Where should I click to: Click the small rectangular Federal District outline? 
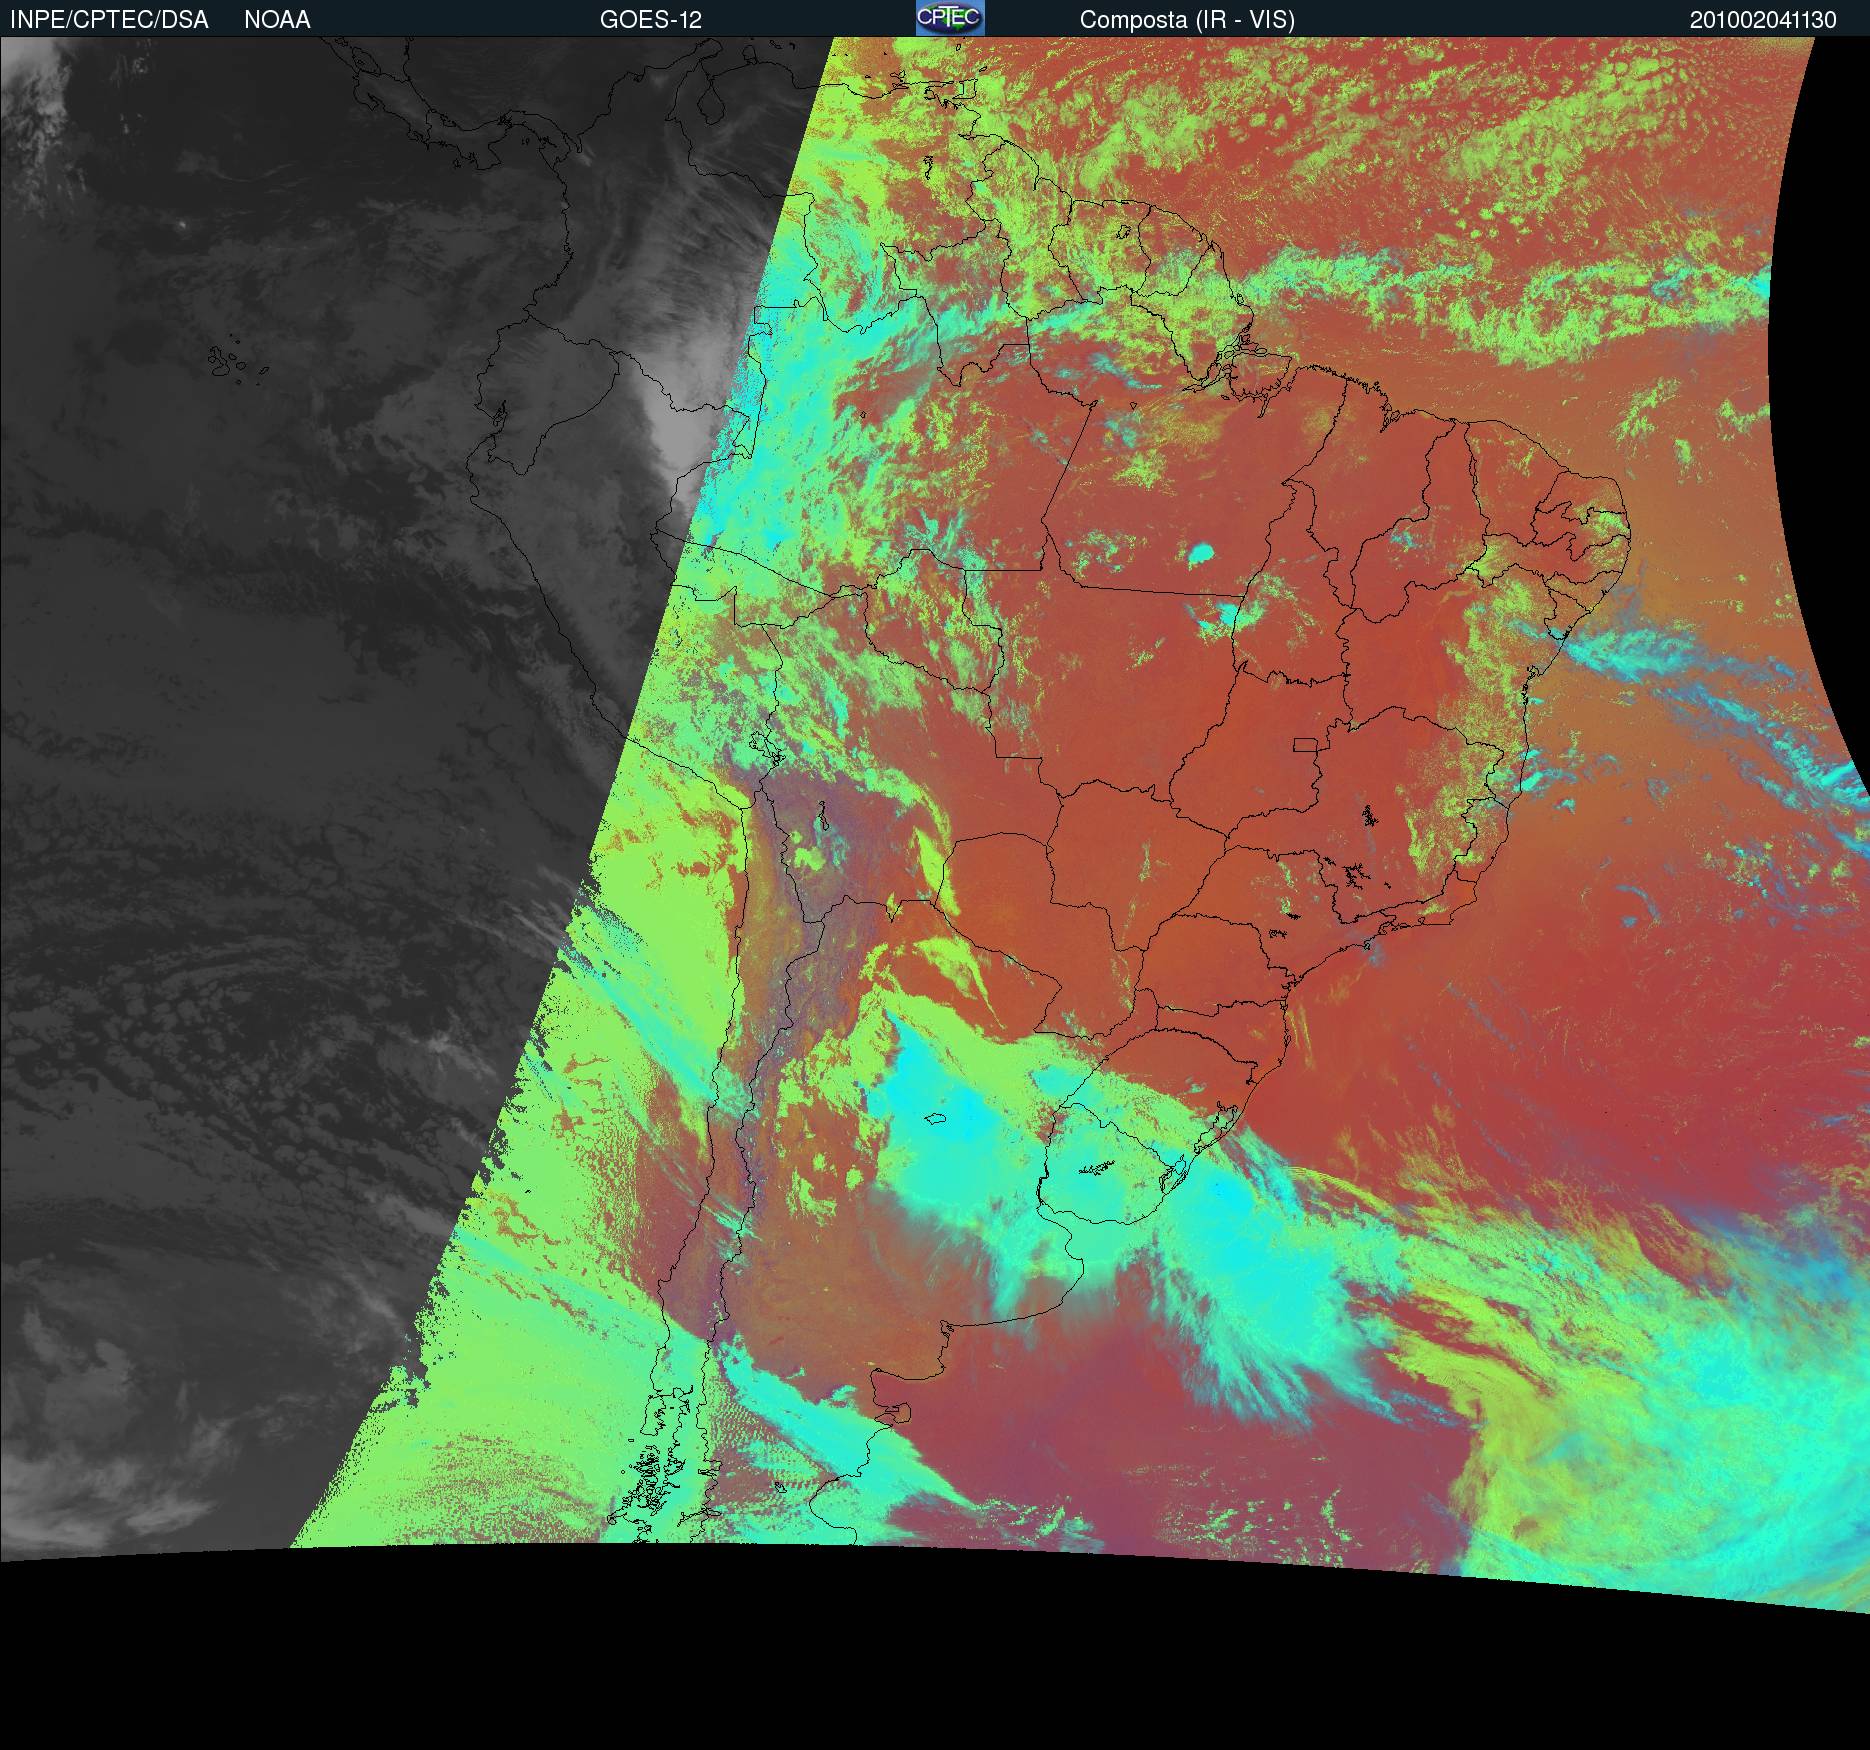(x=1306, y=744)
